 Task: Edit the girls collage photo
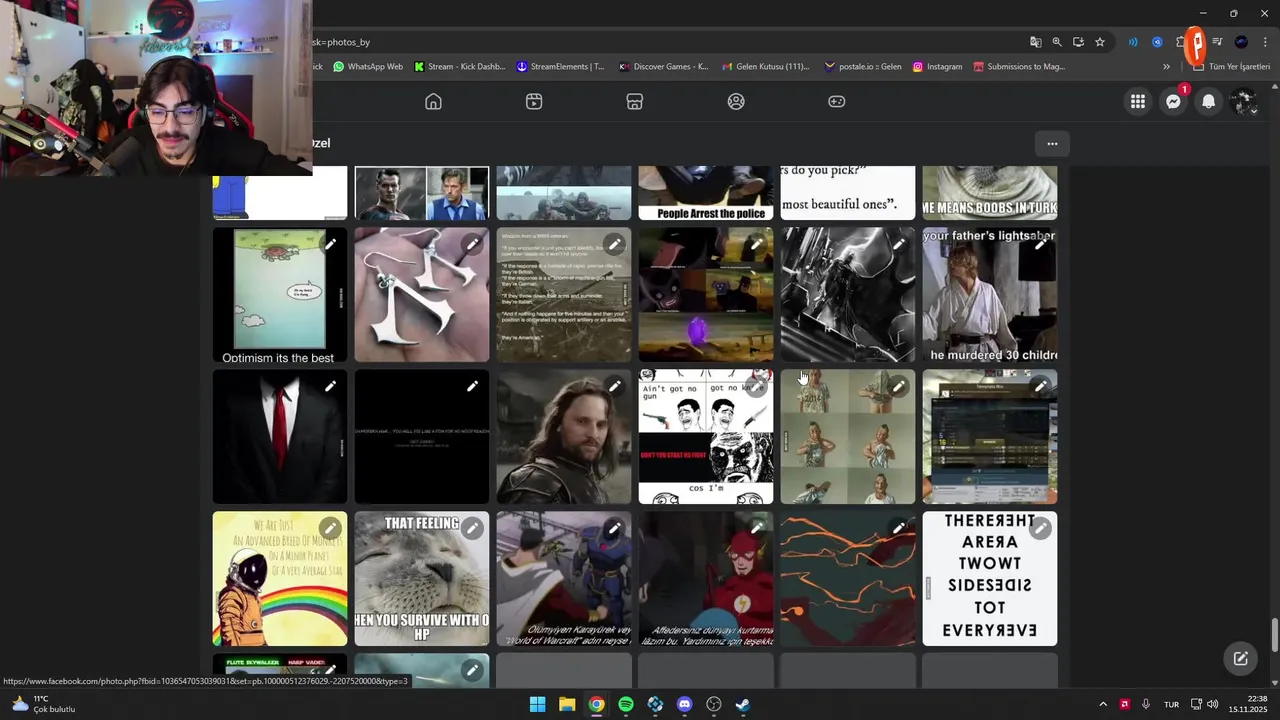[898, 386]
